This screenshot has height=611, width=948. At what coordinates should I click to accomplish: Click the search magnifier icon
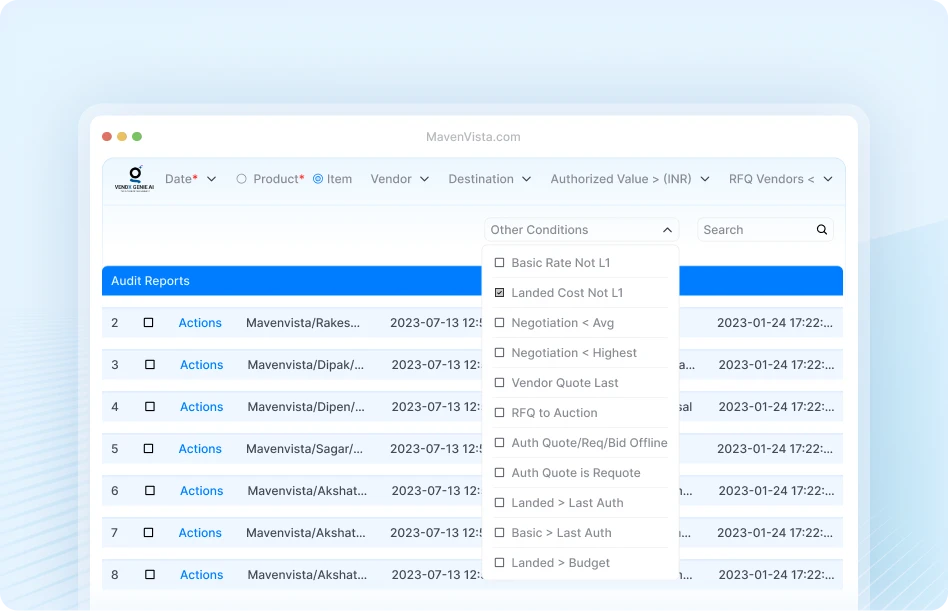click(822, 230)
